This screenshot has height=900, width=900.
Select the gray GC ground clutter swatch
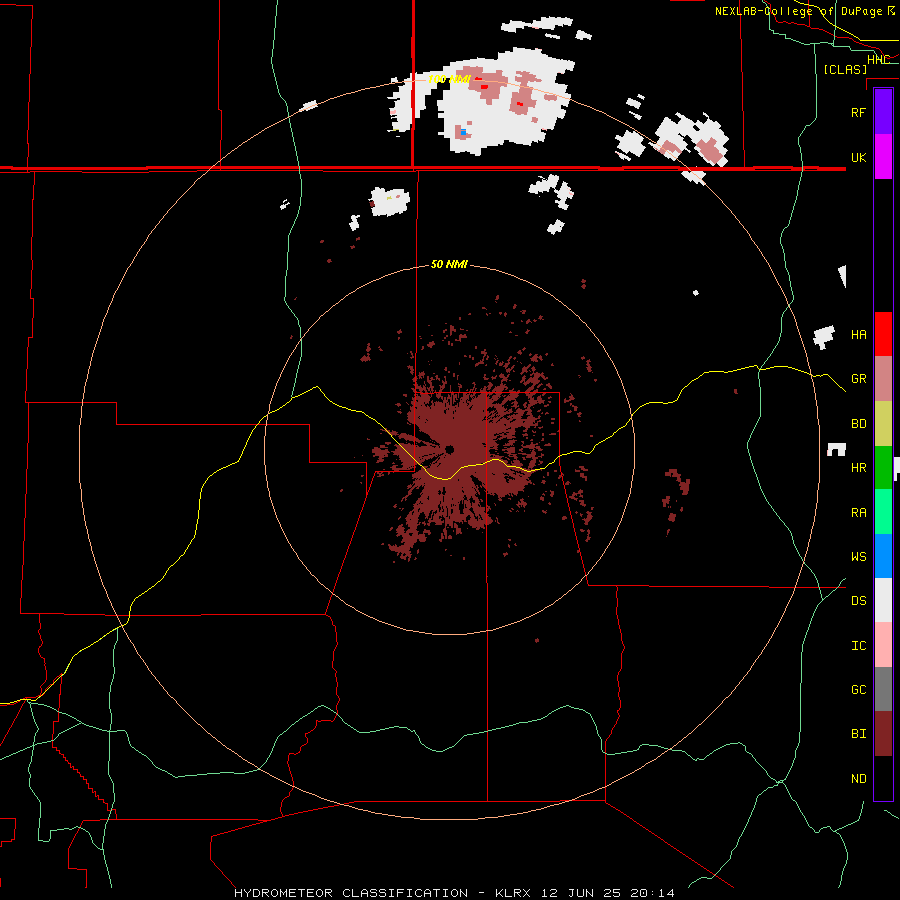coord(883,689)
